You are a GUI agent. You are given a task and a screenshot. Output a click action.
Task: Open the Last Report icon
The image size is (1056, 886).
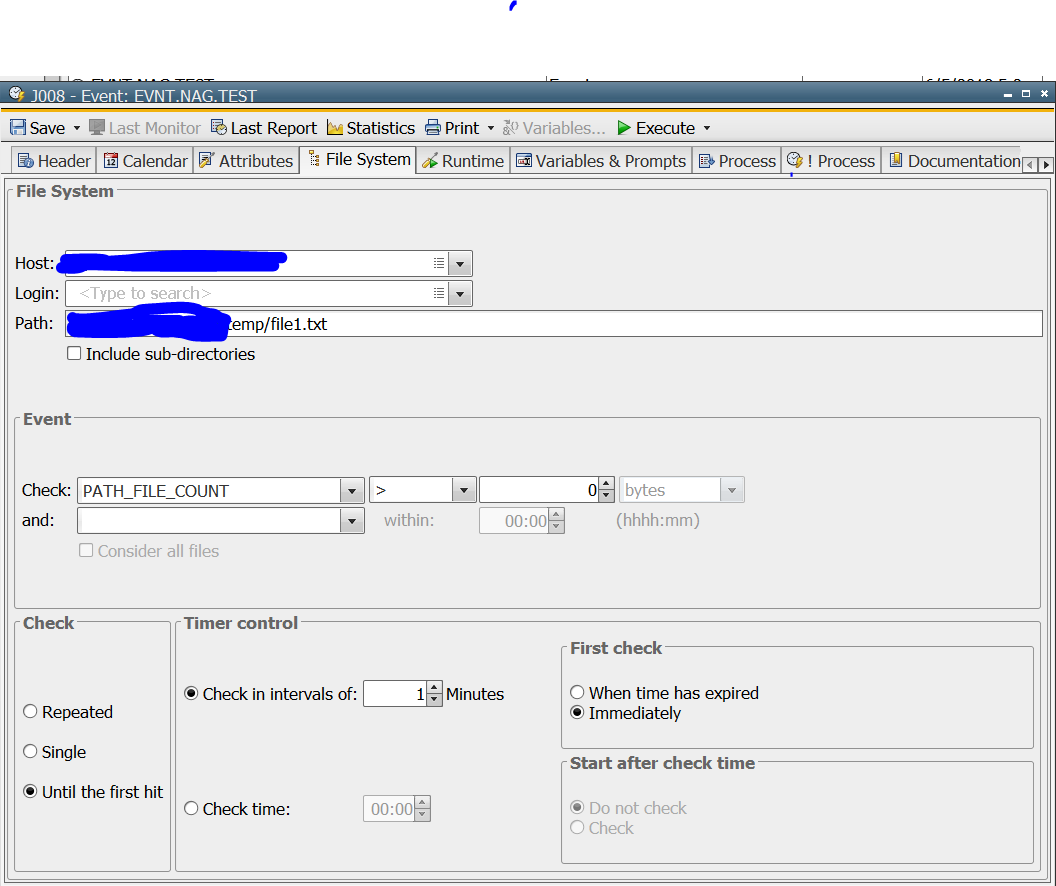[219, 127]
